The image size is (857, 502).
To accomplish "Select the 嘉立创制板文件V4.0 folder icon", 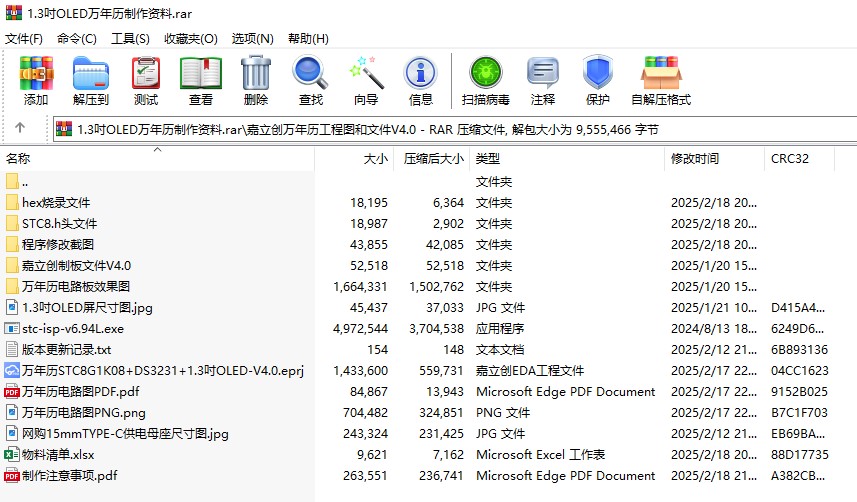I will [x=12, y=266].
